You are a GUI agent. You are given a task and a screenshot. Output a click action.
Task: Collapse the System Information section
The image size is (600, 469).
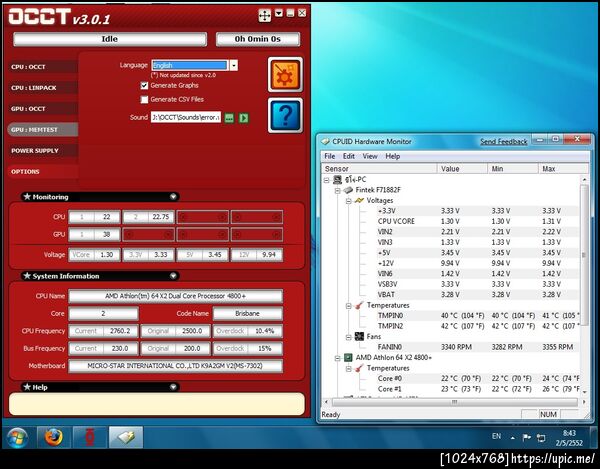173,276
